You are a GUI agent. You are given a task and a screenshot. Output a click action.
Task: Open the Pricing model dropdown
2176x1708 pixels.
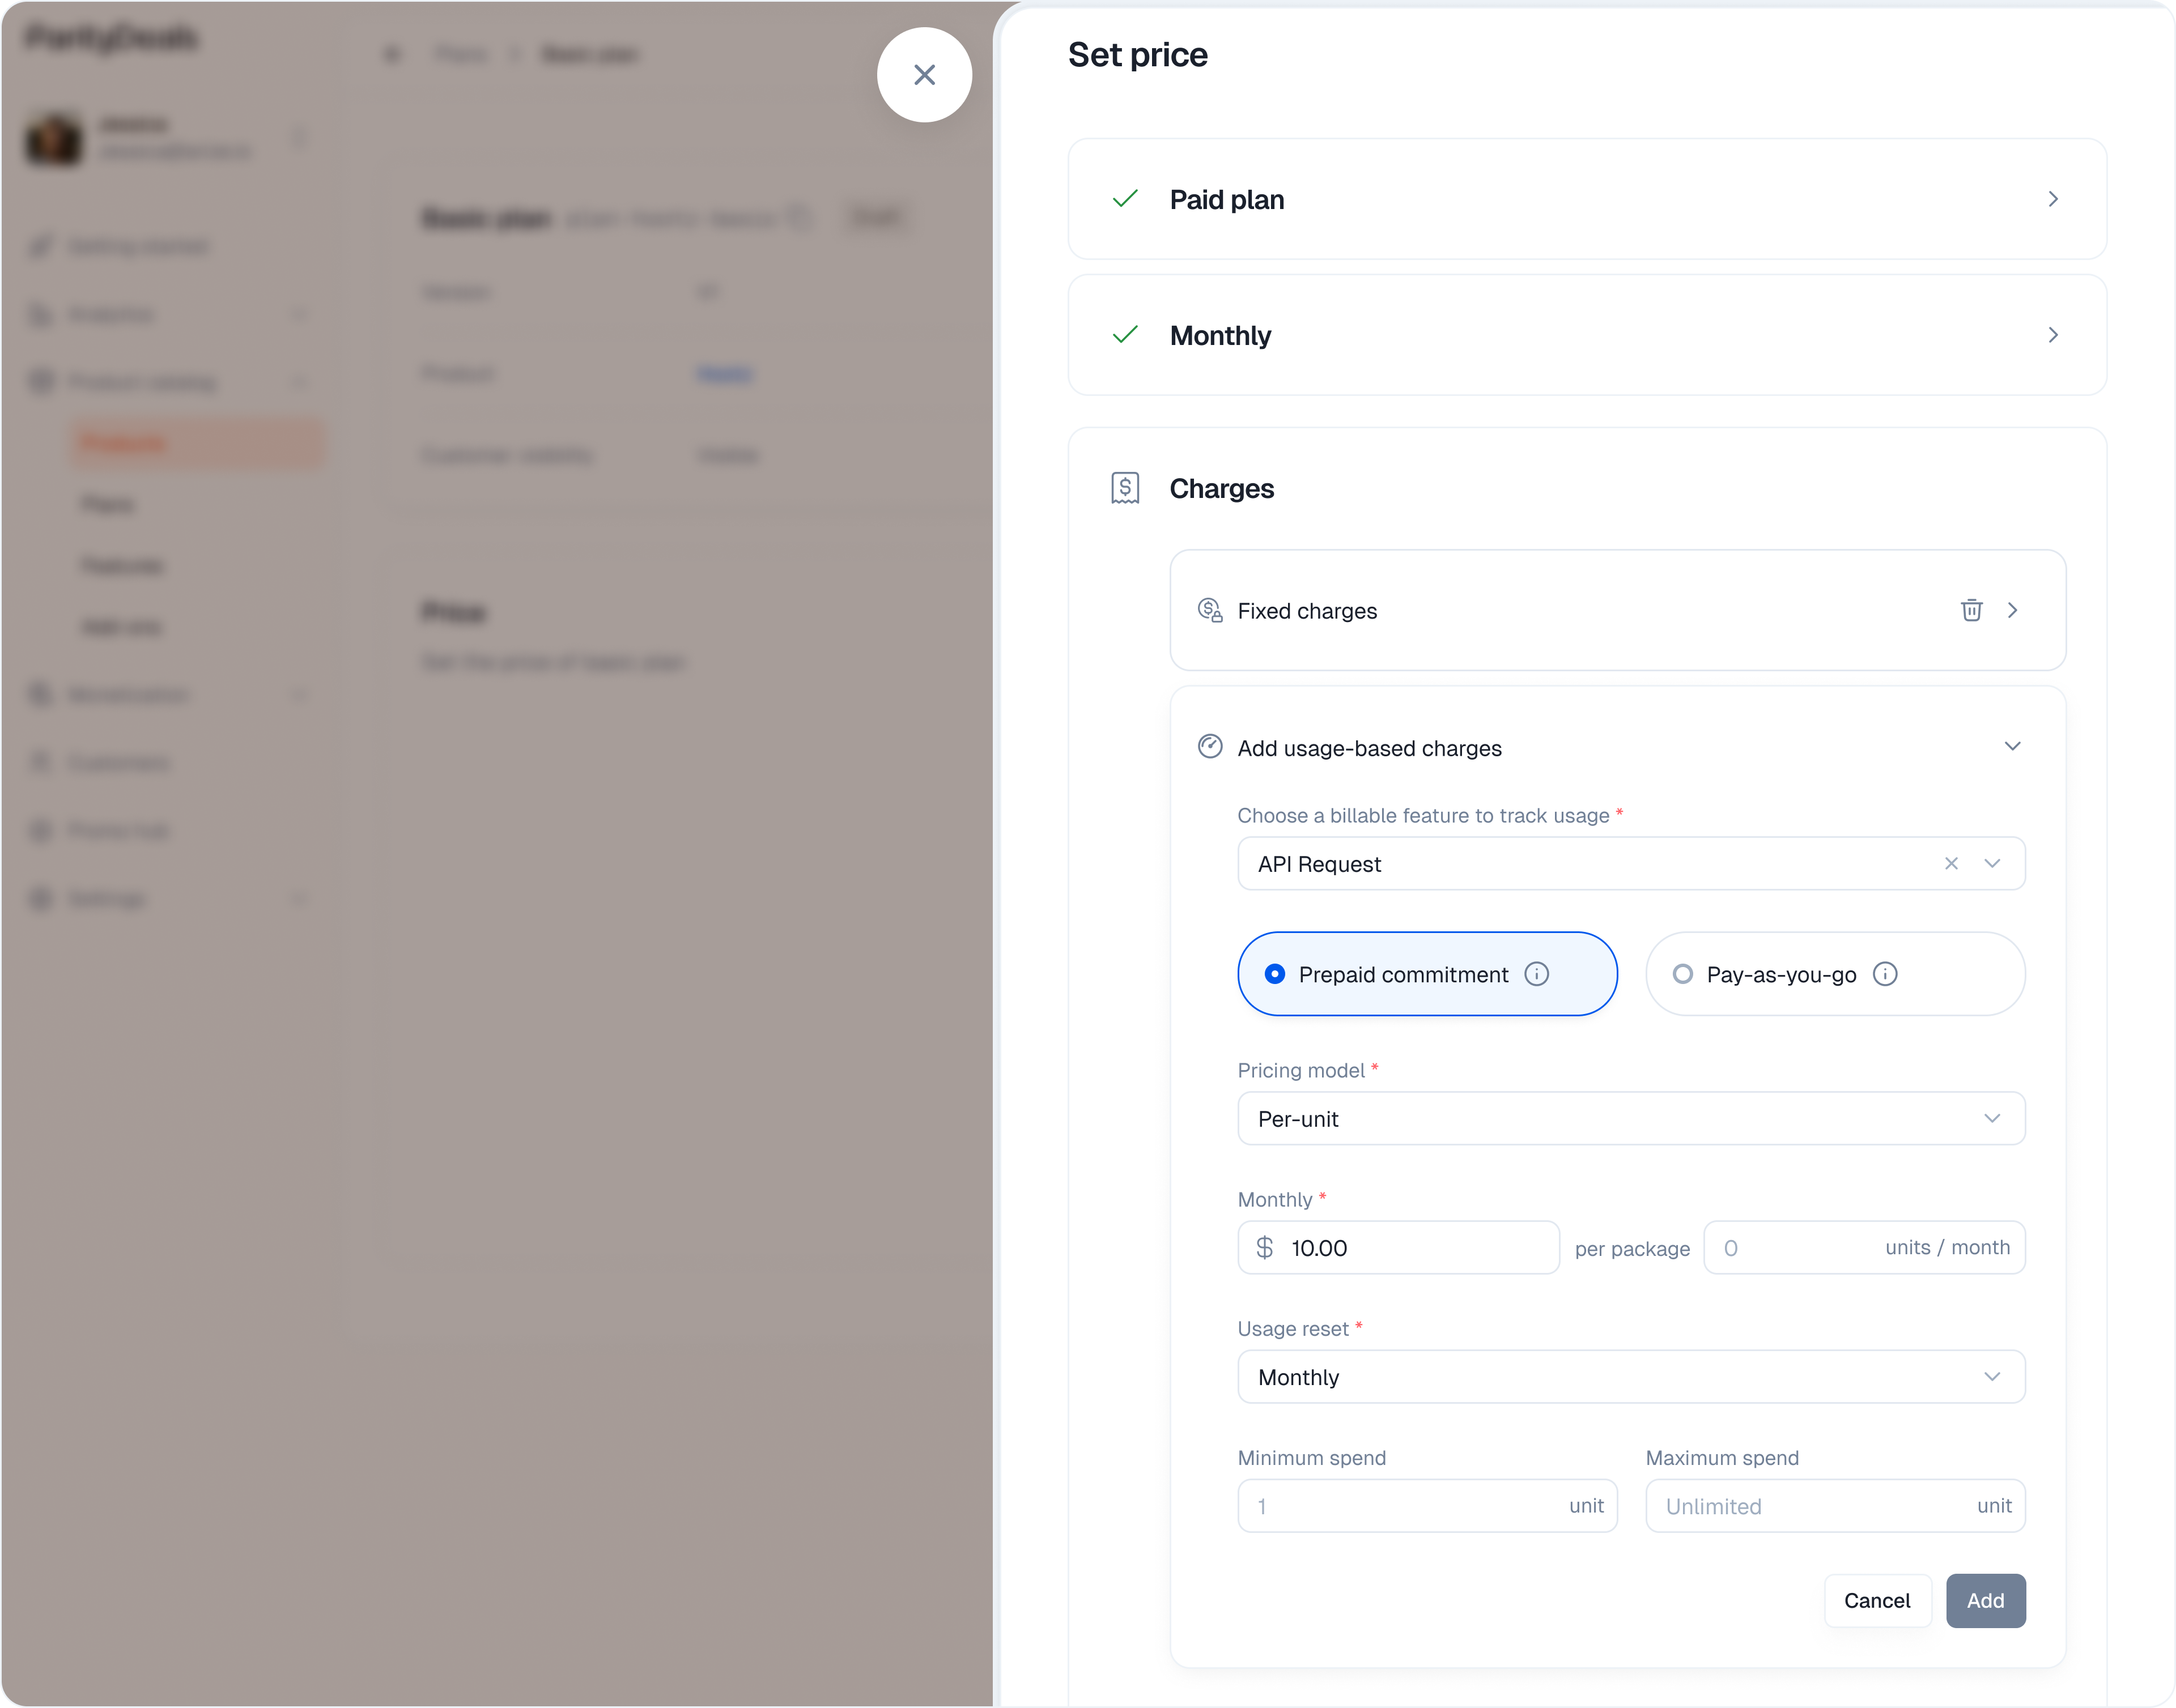coord(1630,1118)
